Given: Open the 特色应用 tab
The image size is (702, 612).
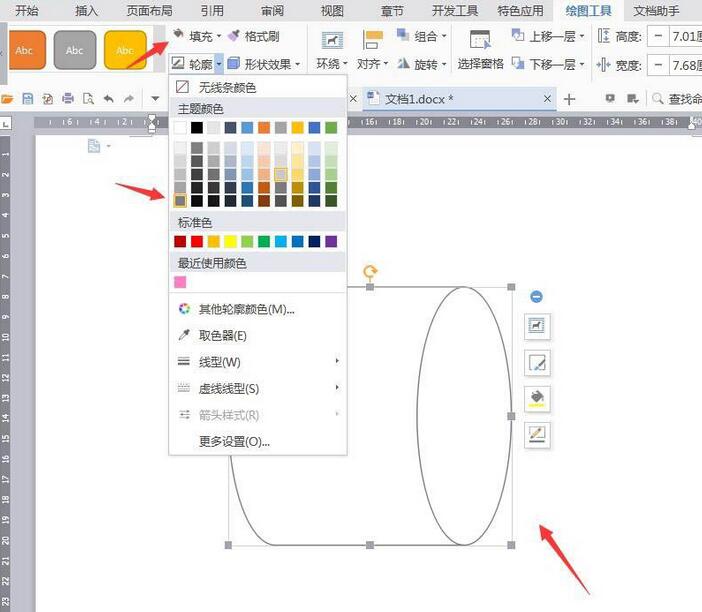Looking at the screenshot, I should [520, 10].
